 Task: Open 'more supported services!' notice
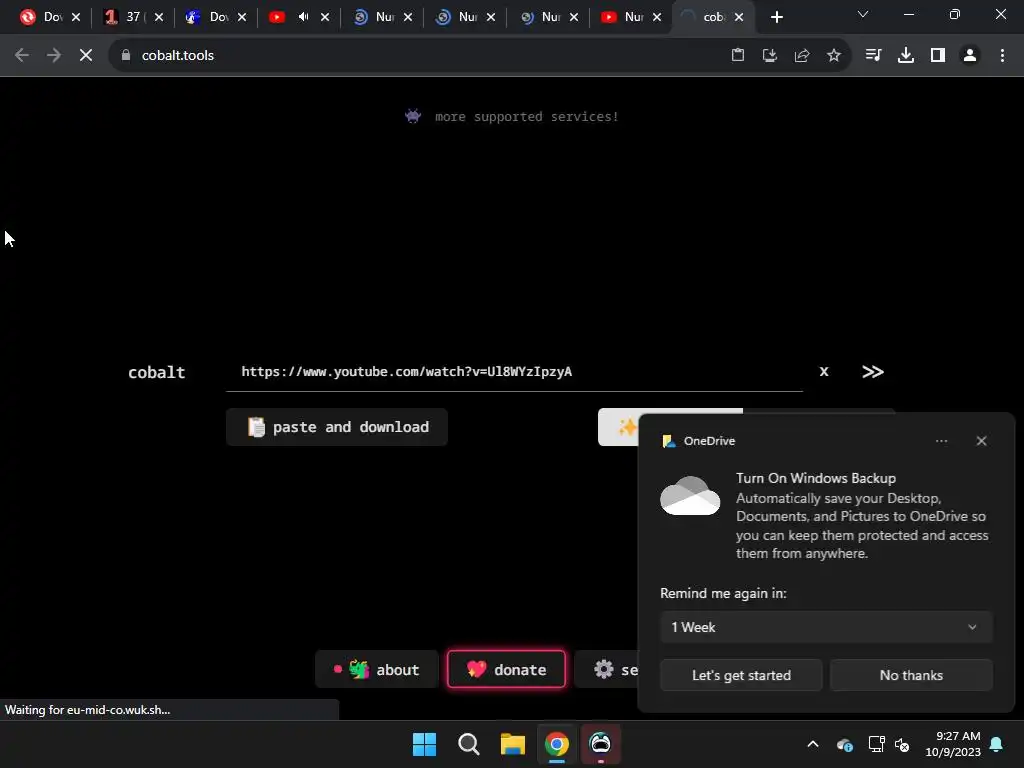point(511,116)
